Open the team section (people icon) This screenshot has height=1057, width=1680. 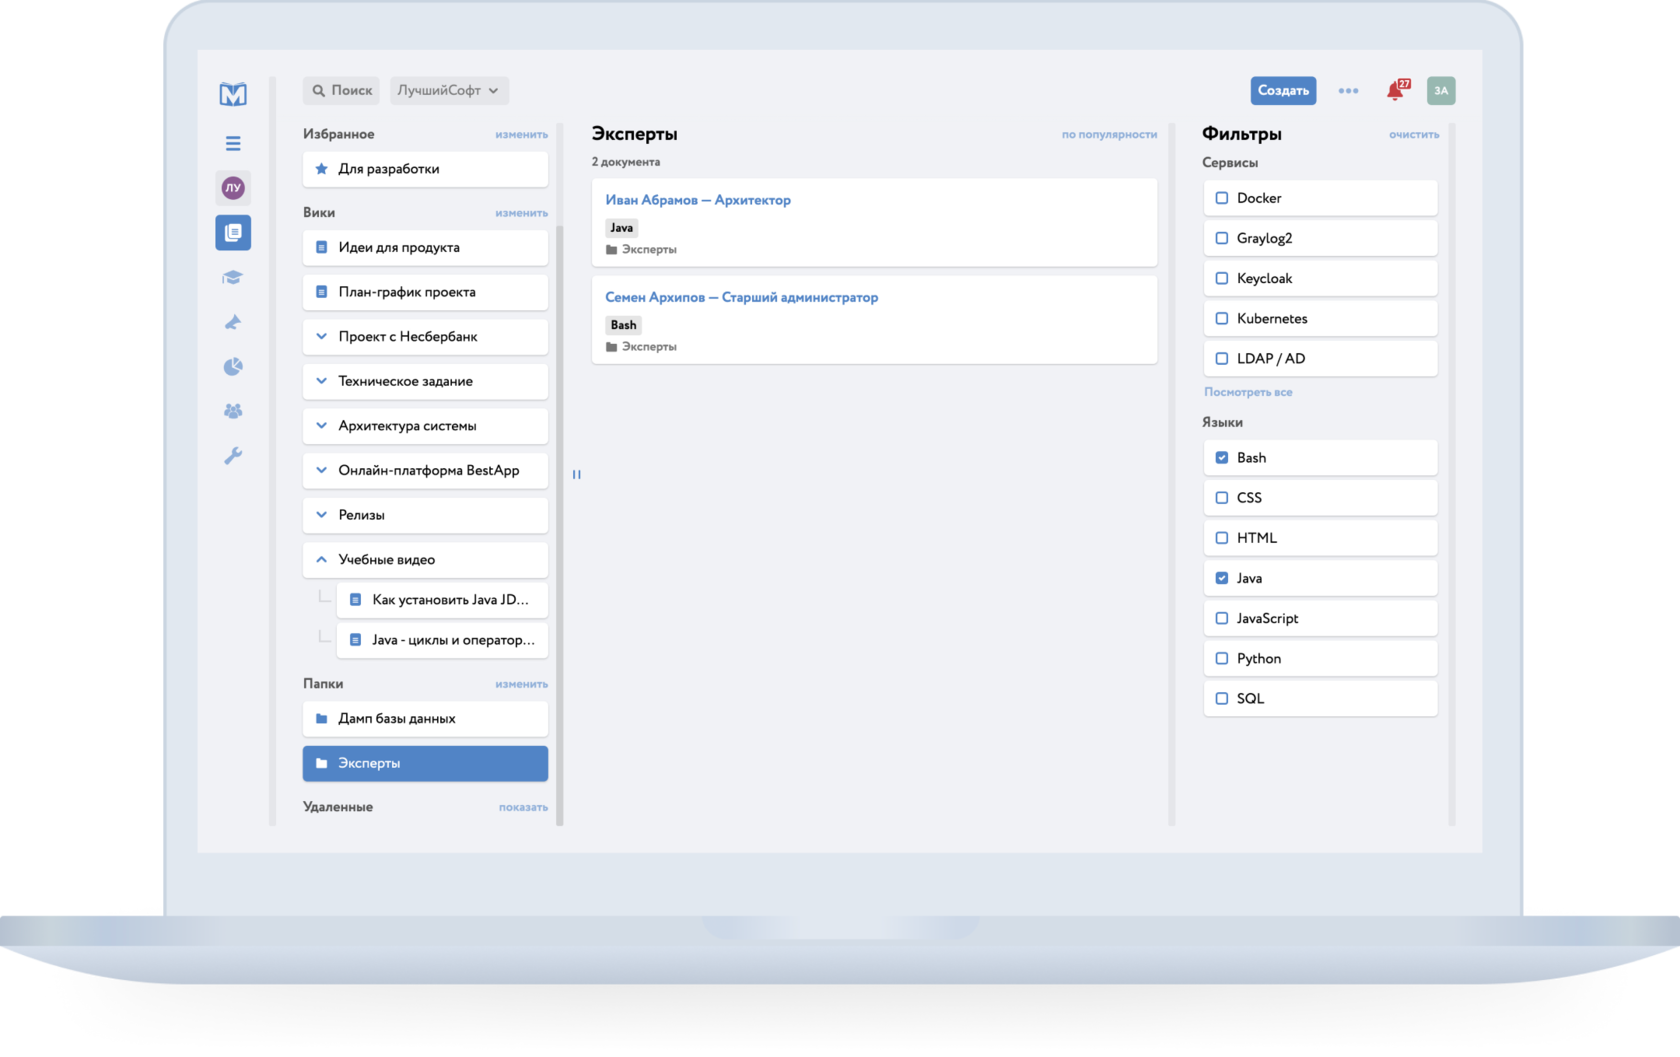[x=232, y=410]
